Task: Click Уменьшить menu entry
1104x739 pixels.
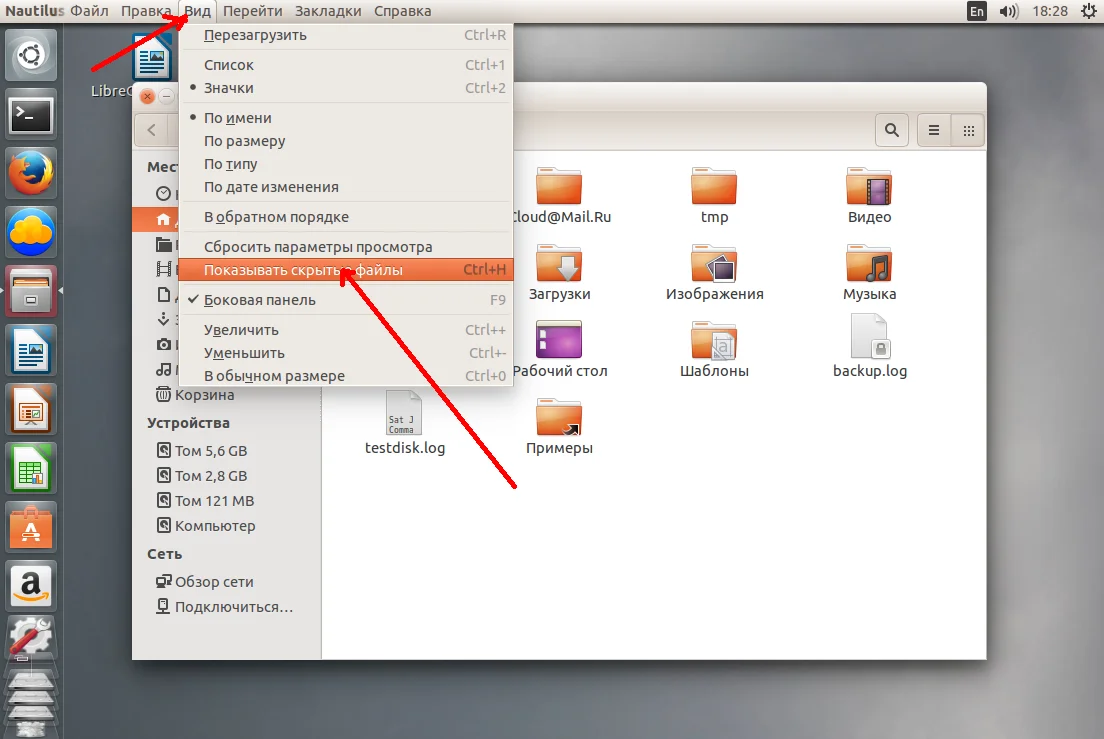Action: (346, 353)
